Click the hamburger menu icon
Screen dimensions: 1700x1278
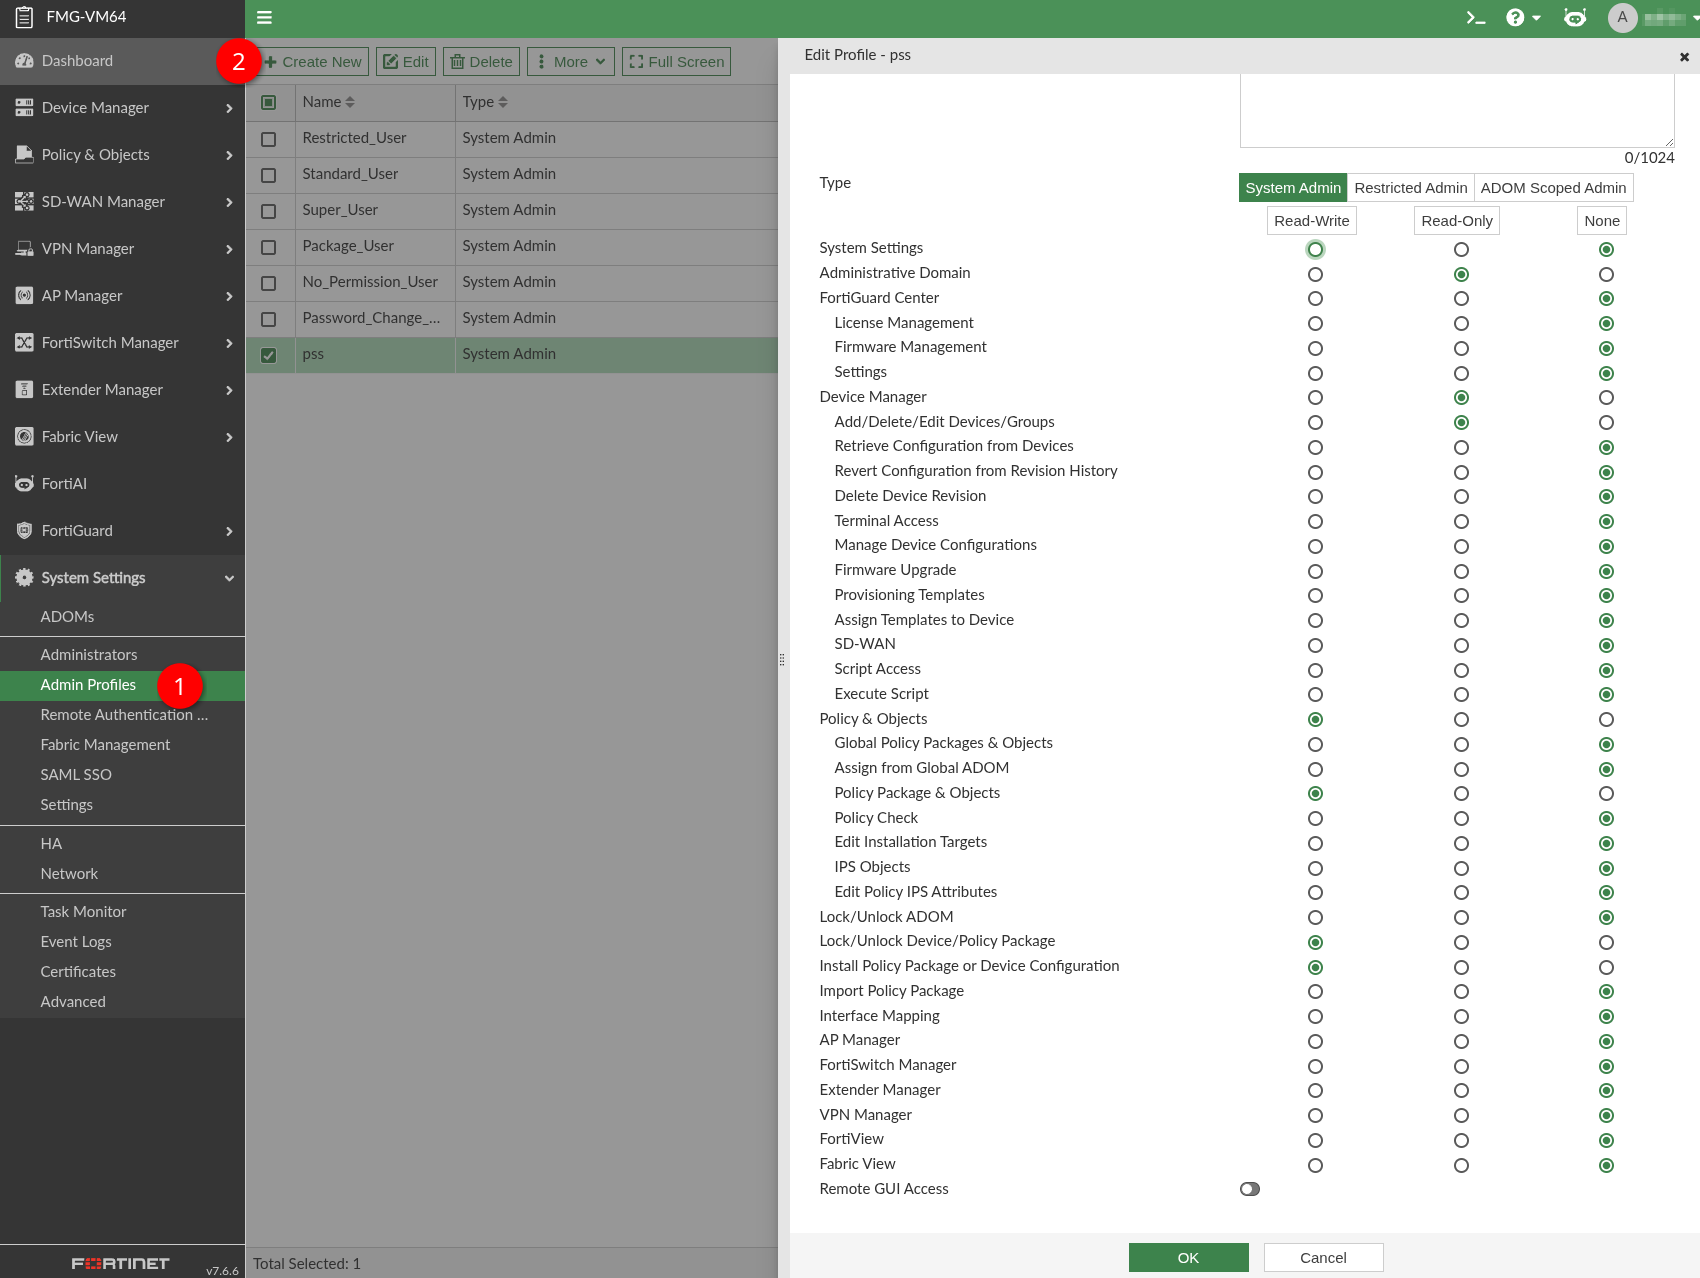click(x=264, y=18)
